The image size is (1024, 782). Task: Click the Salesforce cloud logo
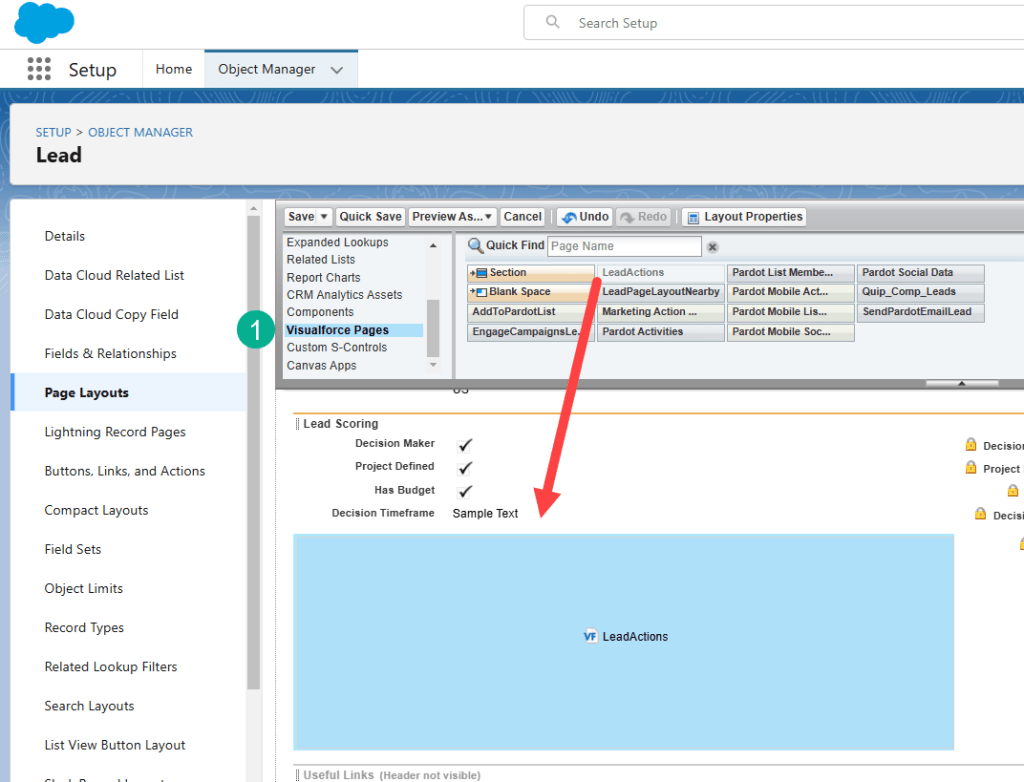(44, 22)
